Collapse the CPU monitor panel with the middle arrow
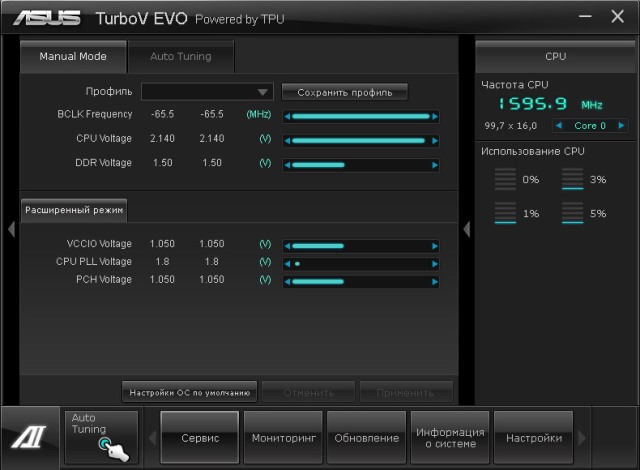640x470 pixels. (x=467, y=229)
